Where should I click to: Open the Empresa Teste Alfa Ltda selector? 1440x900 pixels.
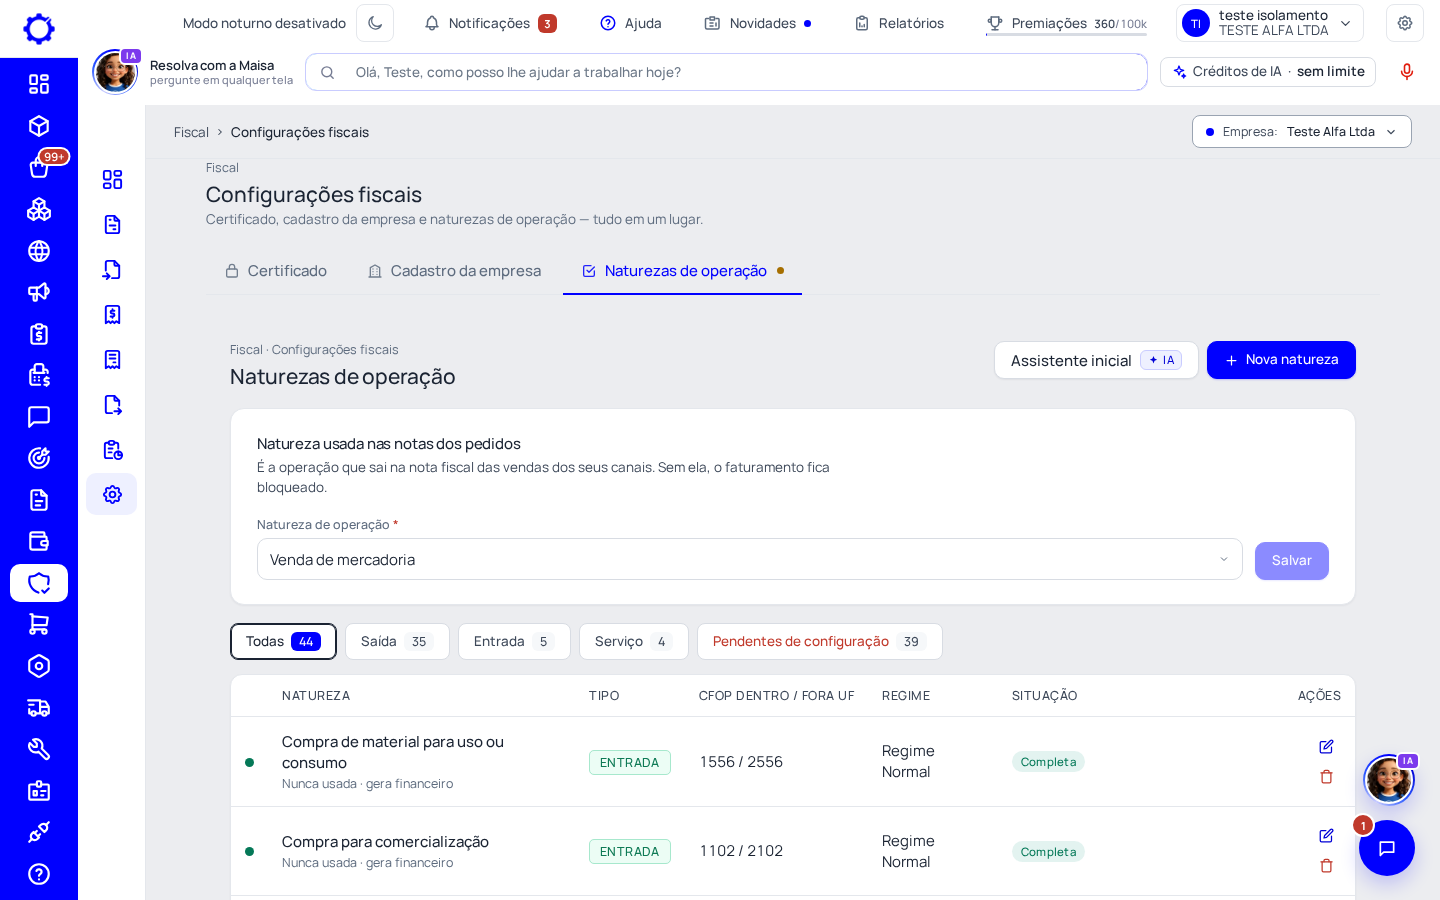coord(1301,132)
